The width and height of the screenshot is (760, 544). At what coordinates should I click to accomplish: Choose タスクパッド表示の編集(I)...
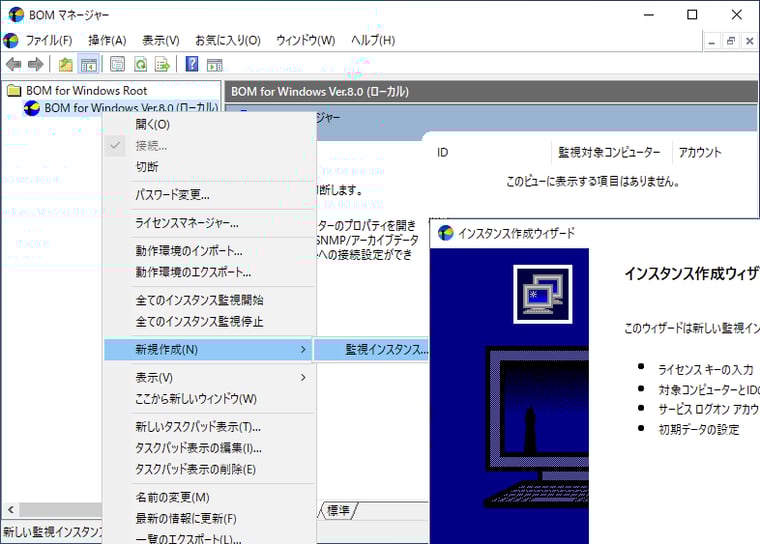click(209, 448)
